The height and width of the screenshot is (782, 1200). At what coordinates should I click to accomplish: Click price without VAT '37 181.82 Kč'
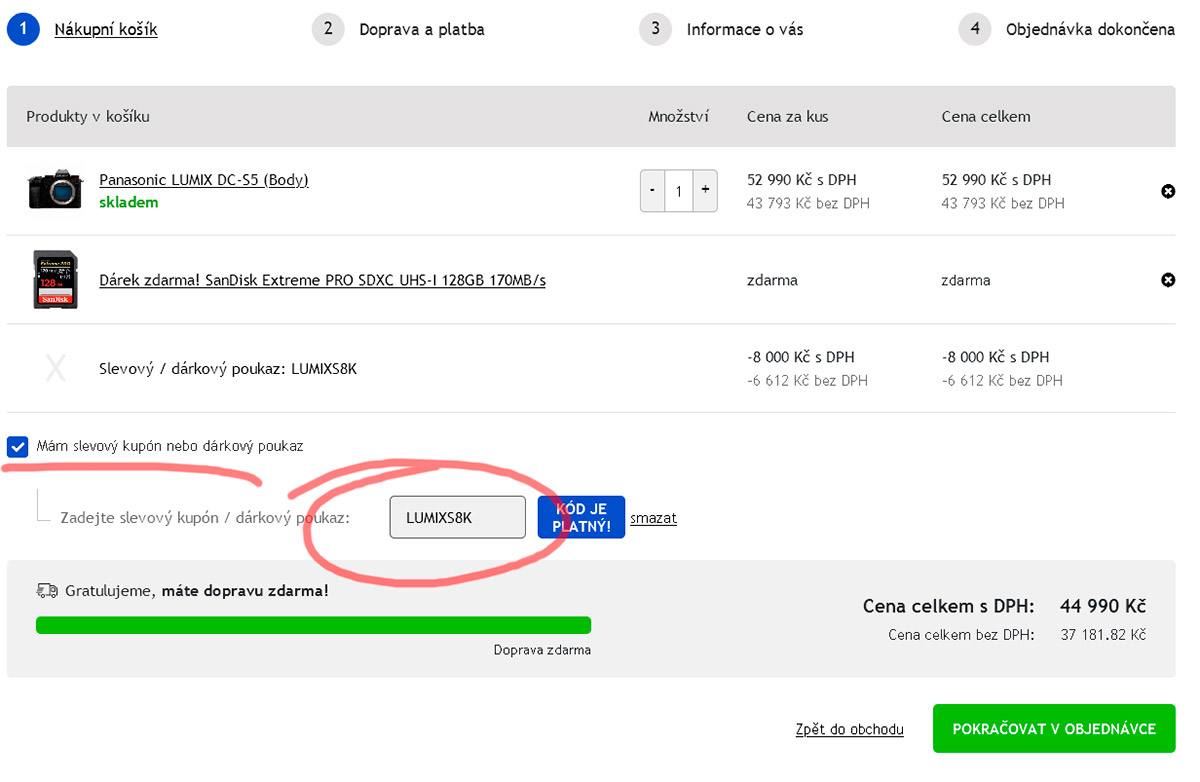point(1103,635)
